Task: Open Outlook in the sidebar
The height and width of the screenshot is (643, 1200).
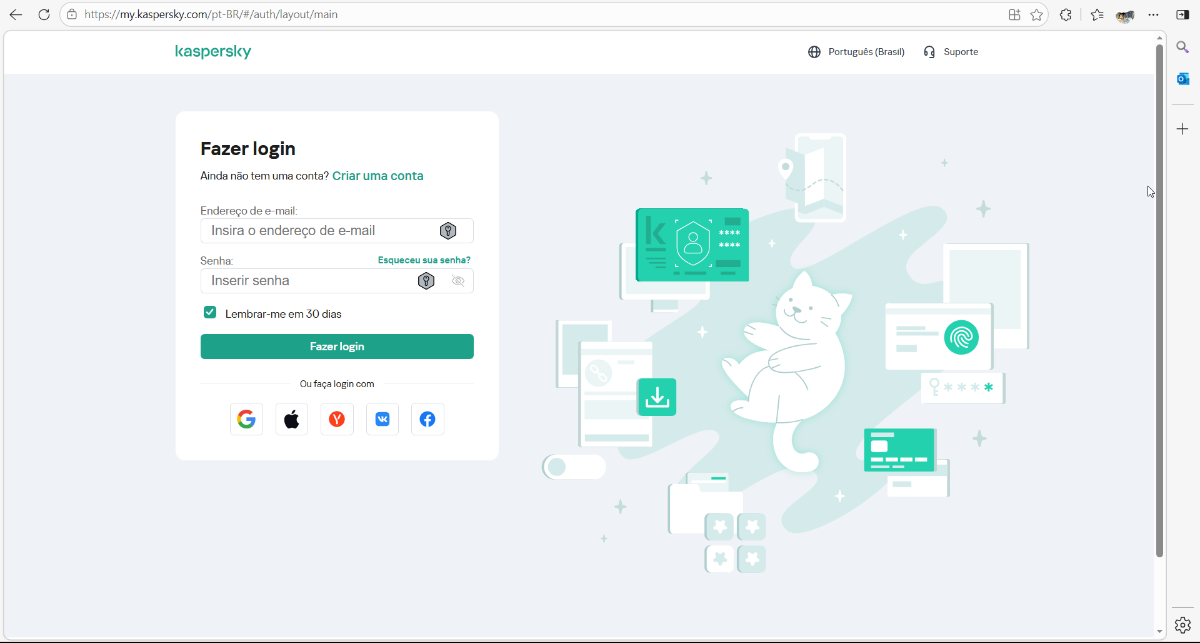Action: [x=1182, y=79]
